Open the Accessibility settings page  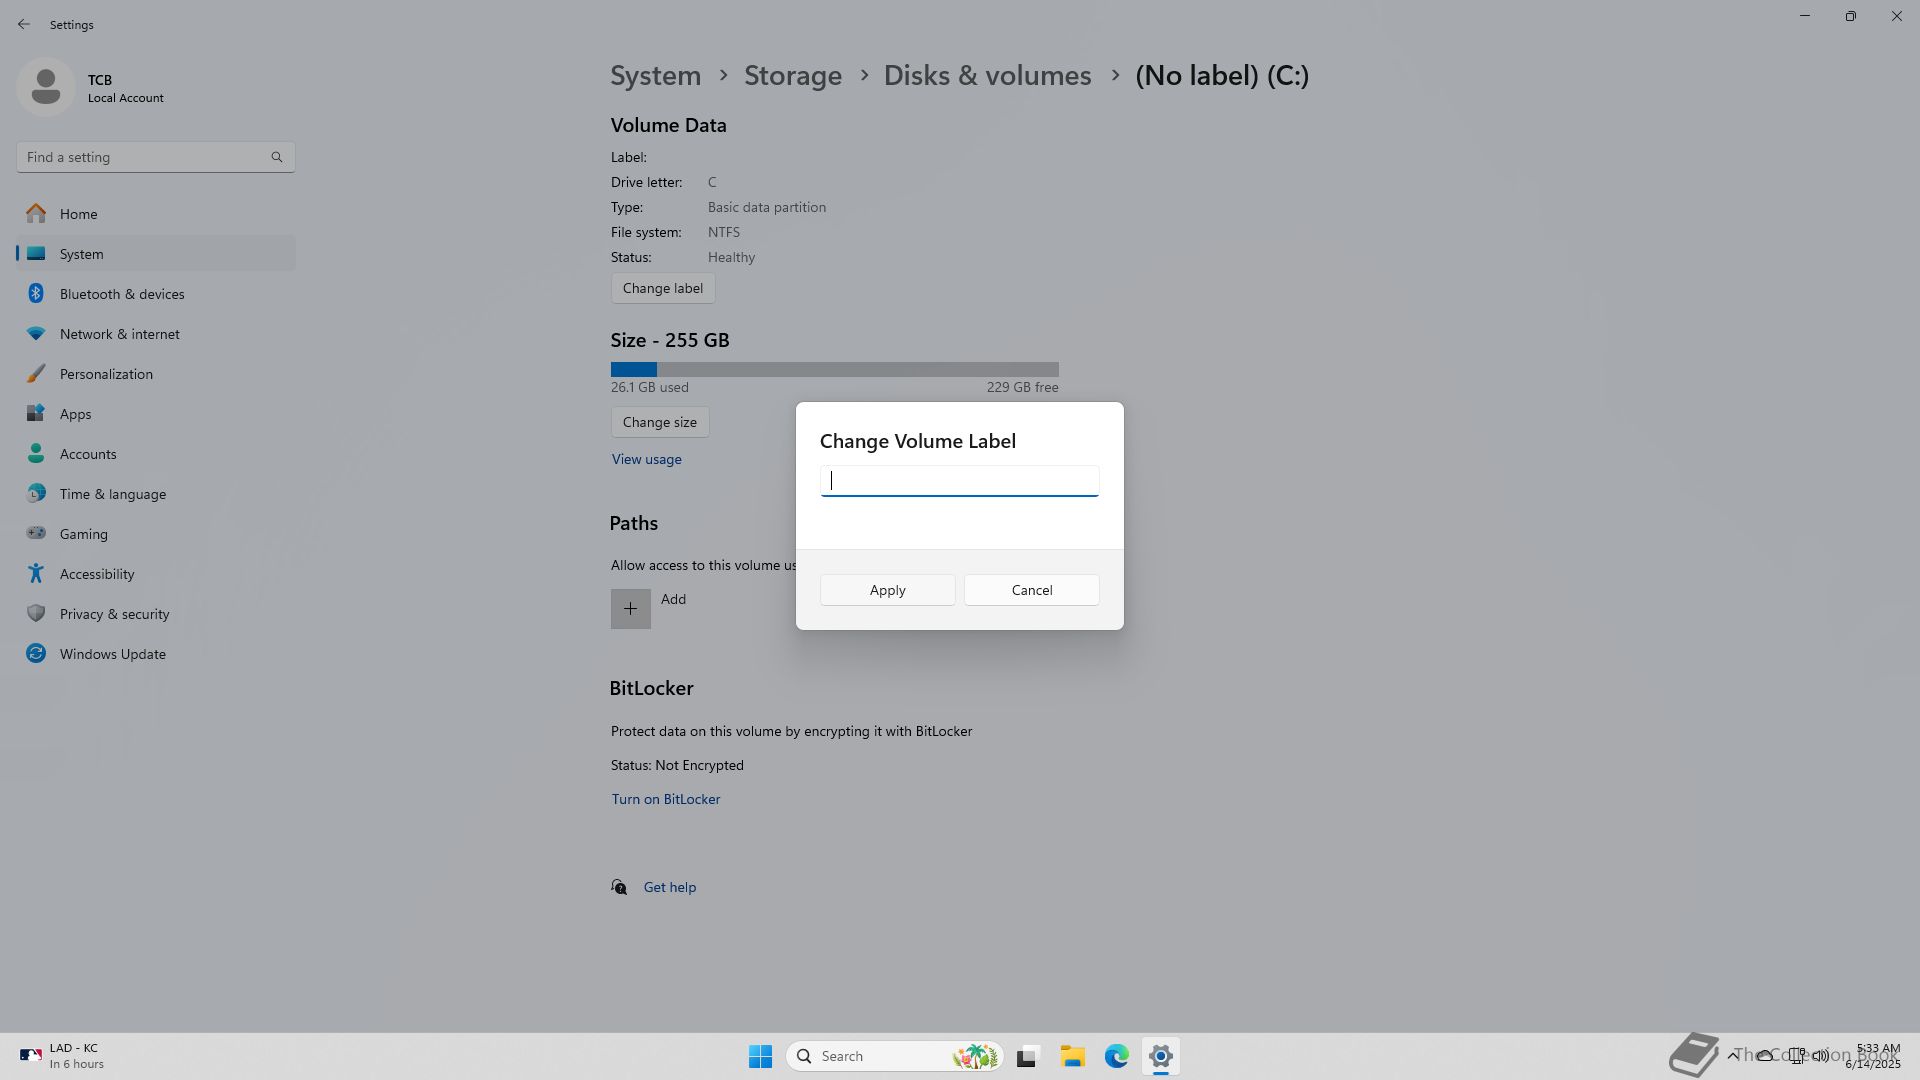96,574
